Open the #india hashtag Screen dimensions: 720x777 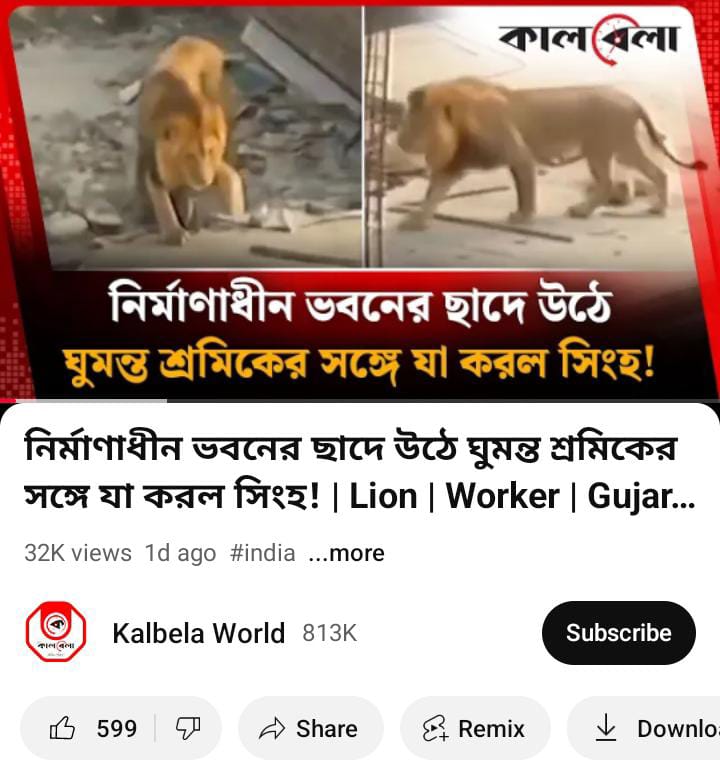tap(263, 553)
